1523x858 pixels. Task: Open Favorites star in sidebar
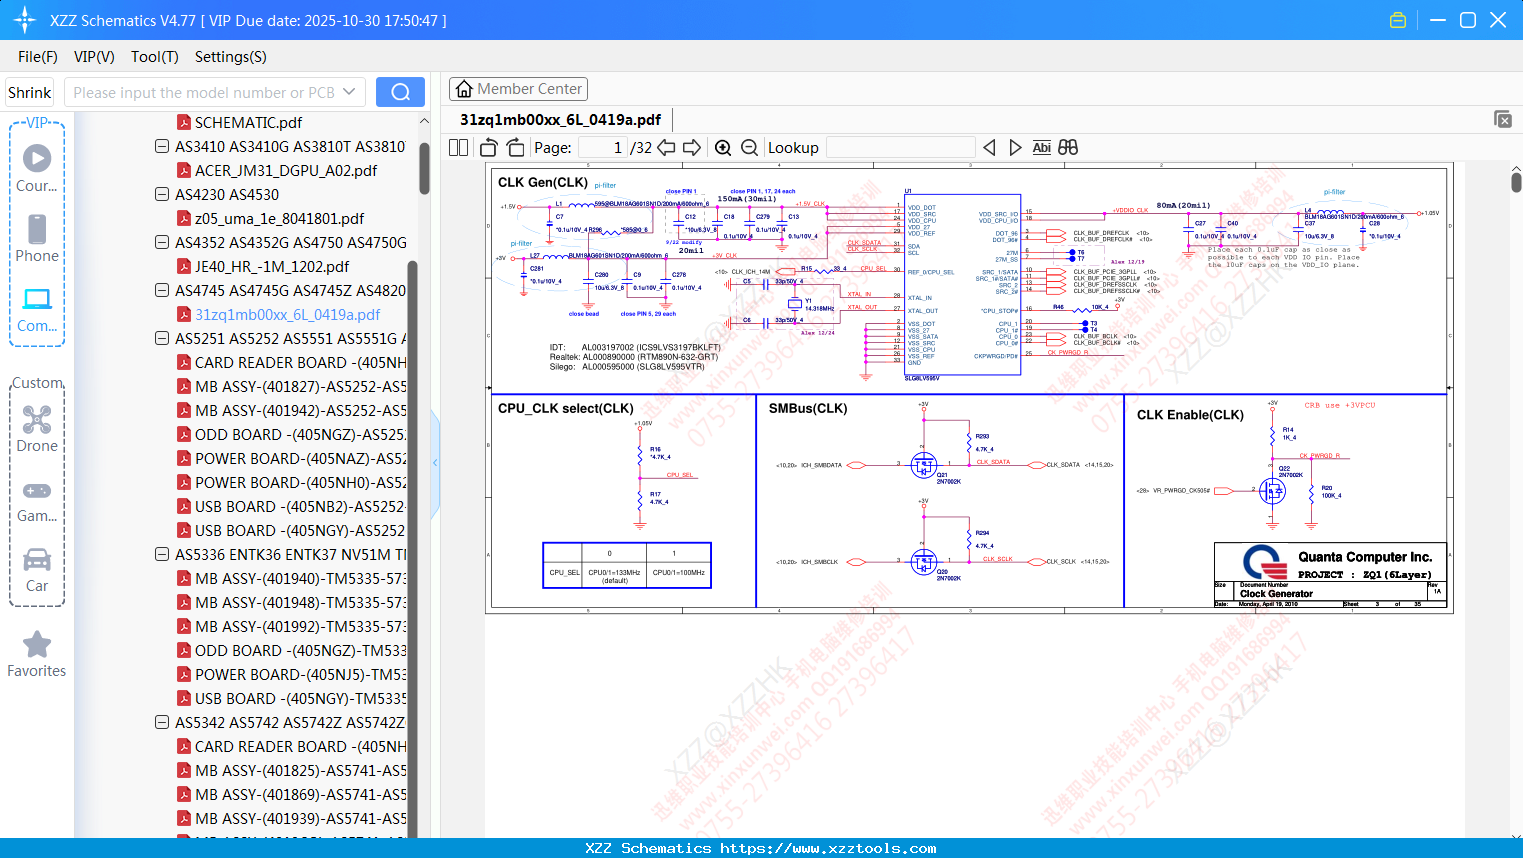(37, 654)
